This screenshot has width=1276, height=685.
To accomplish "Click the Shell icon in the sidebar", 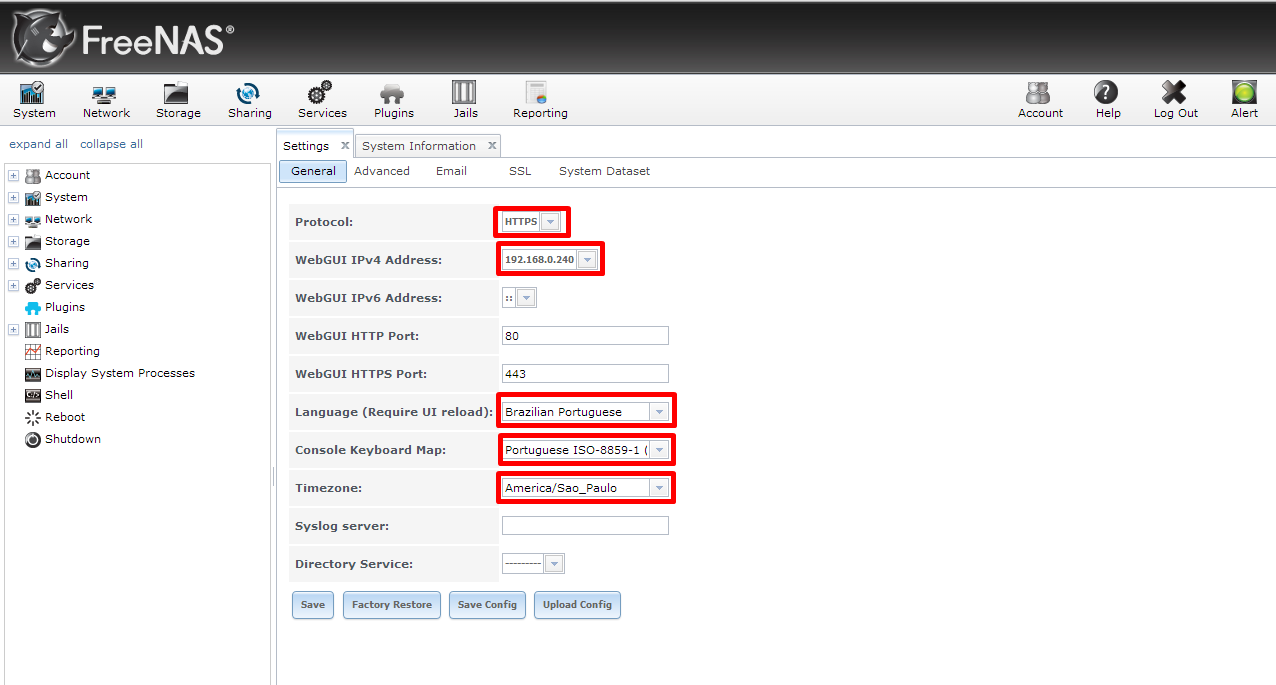I will coord(33,396).
